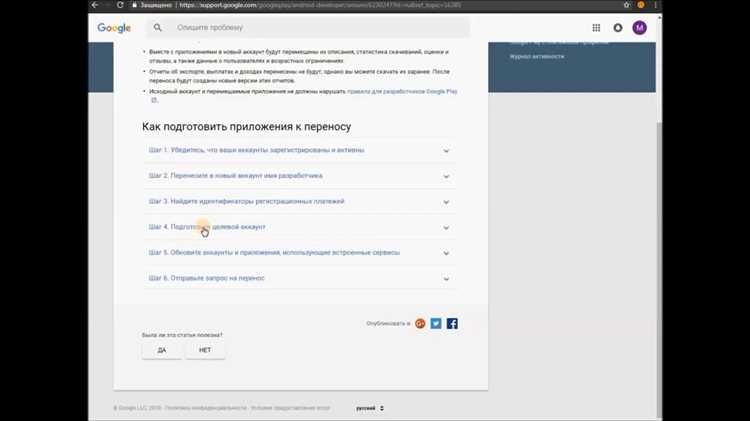Click the chevron on the Шаг 6 row
The width and height of the screenshot is (750, 421).
pyautogui.click(x=446, y=279)
